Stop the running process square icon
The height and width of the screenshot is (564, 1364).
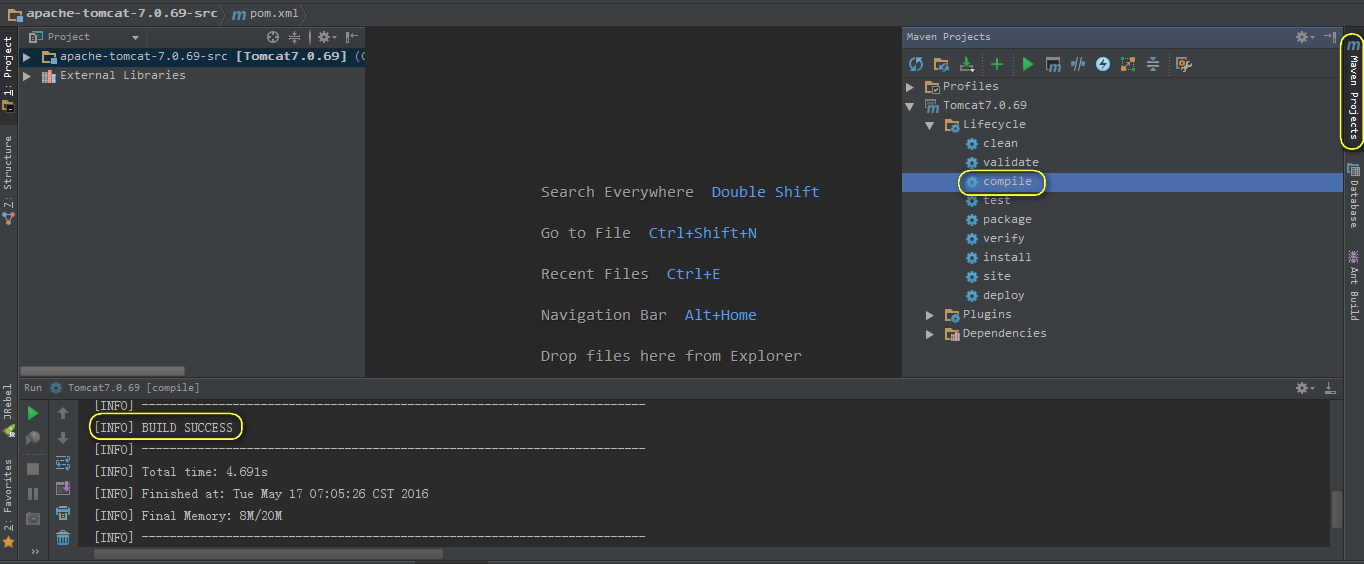[33, 468]
